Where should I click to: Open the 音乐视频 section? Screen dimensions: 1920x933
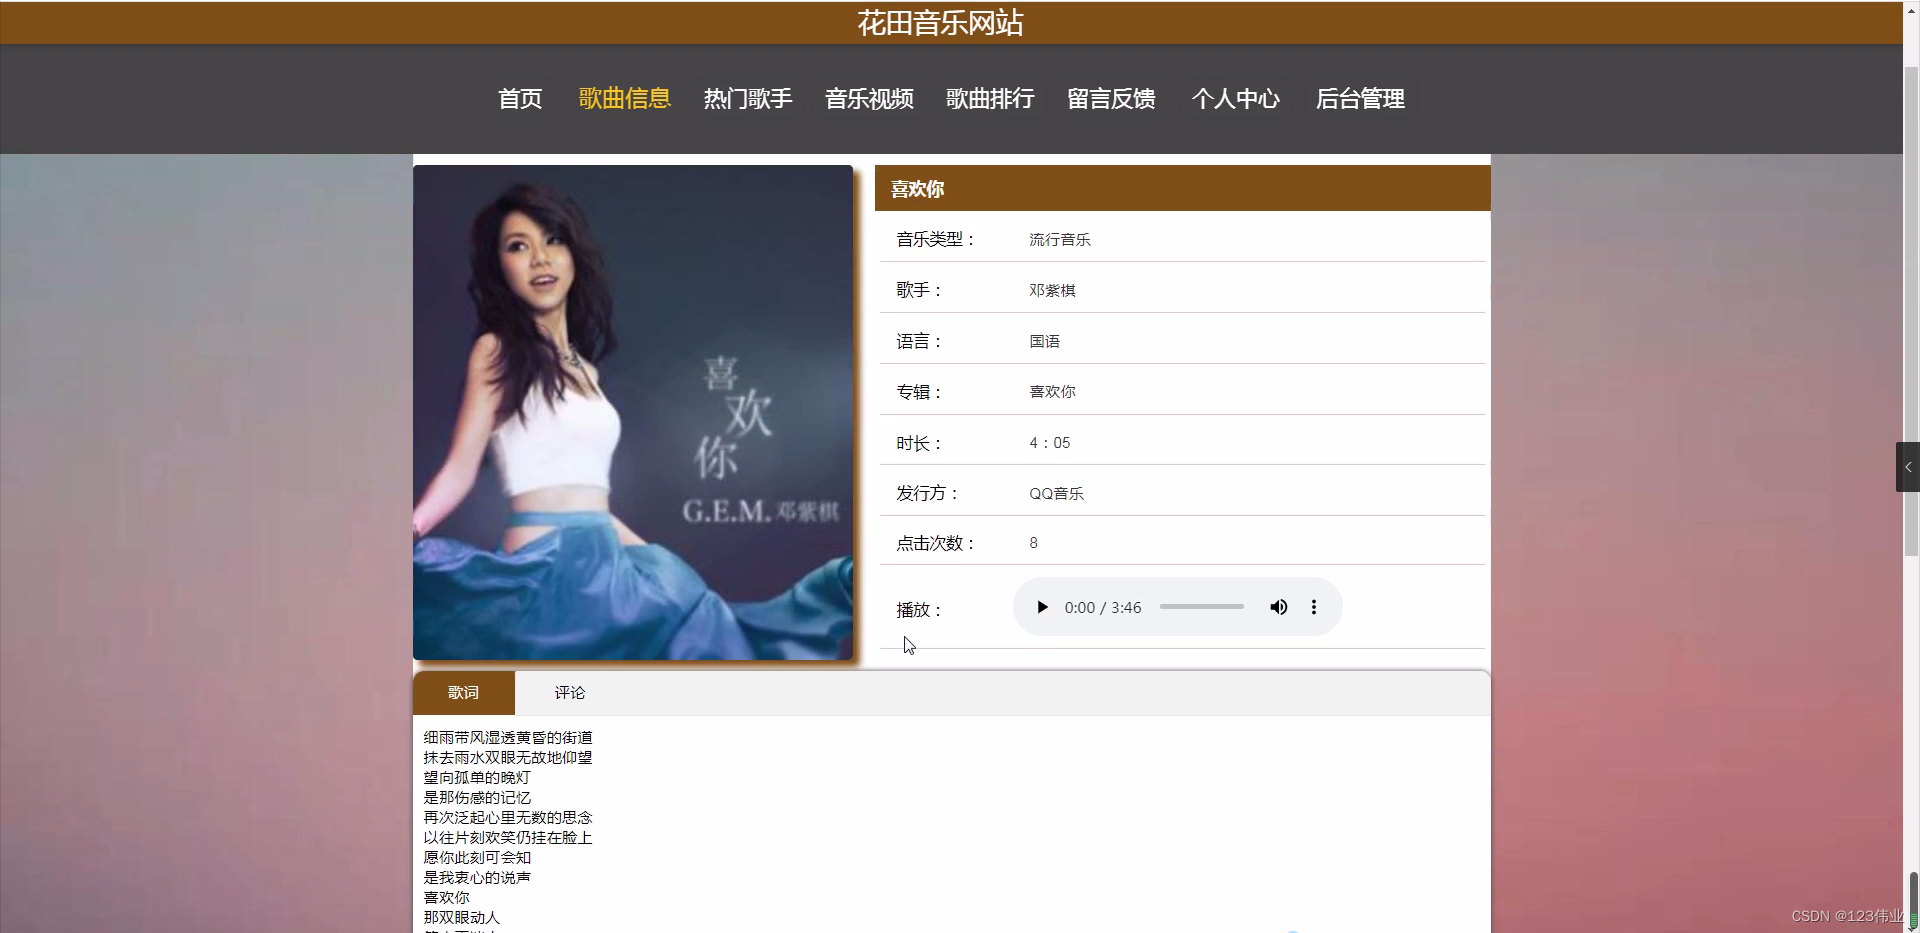point(868,99)
